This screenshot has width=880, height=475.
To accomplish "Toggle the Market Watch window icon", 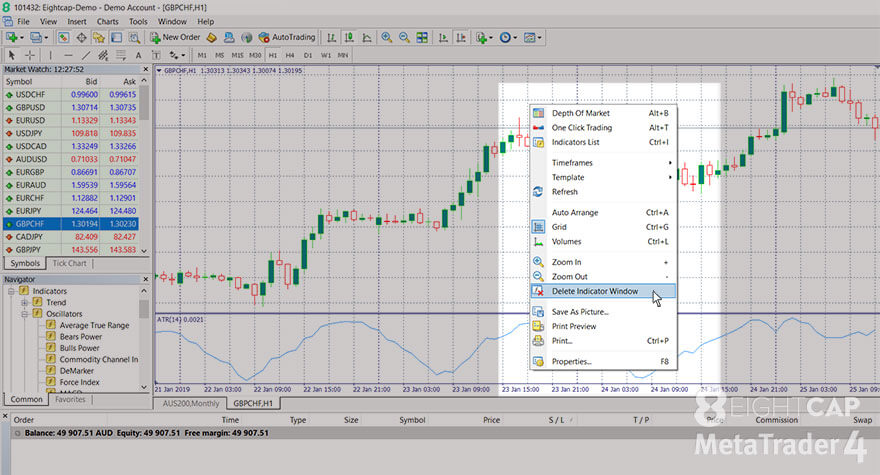I will click(63, 38).
